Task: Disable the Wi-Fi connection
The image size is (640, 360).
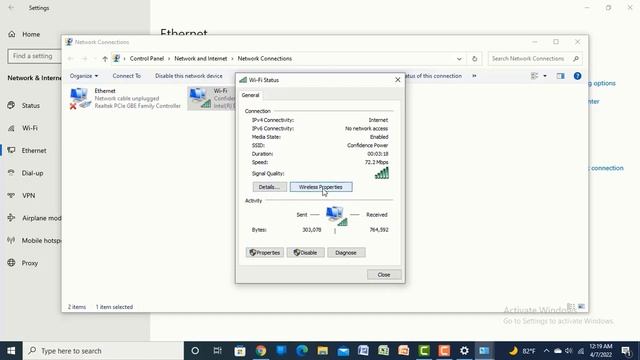Action: pos(305,253)
